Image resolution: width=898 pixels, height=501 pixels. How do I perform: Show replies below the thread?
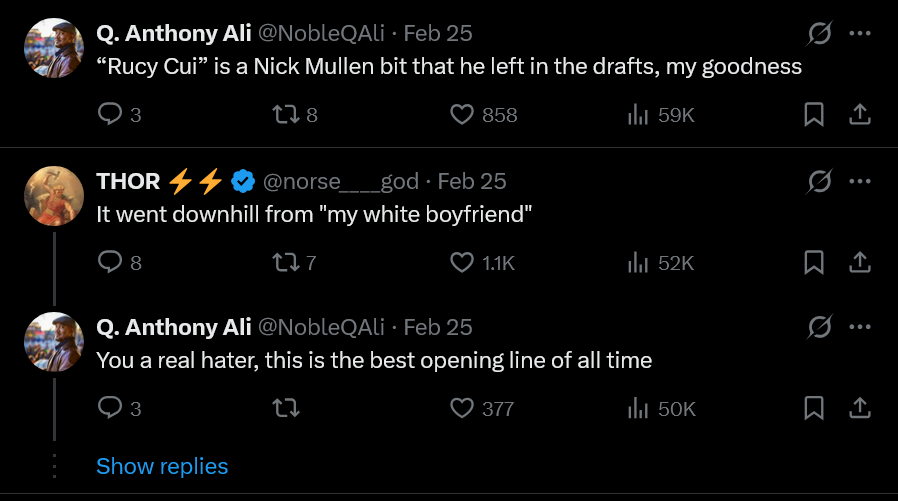(x=162, y=466)
